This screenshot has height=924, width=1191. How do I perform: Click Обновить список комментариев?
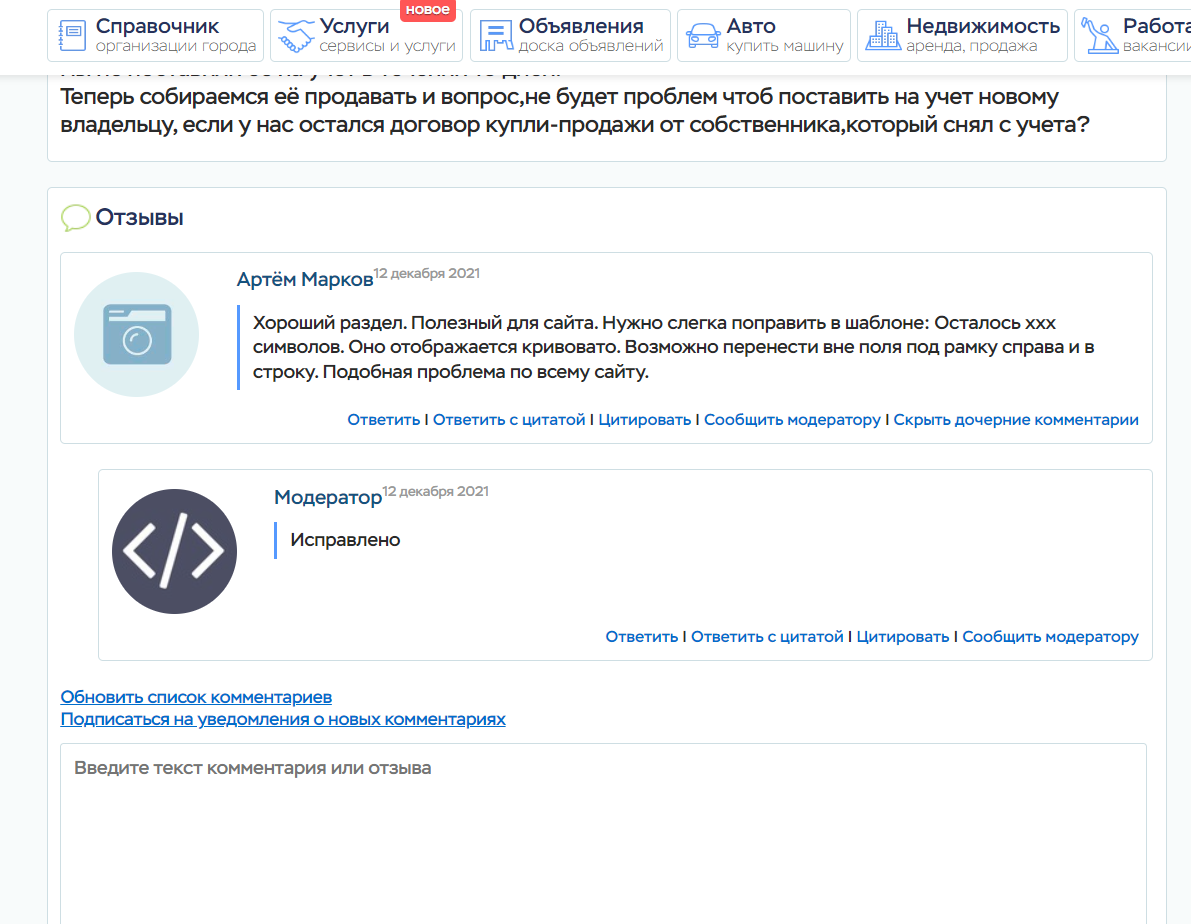[196, 697]
